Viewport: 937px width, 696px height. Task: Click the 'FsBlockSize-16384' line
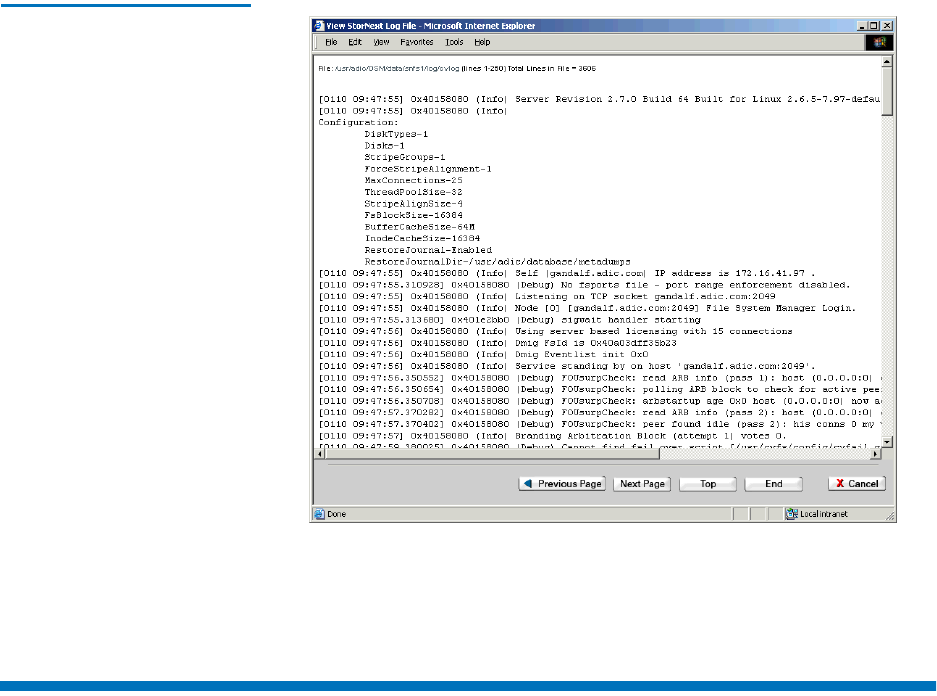point(414,215)
